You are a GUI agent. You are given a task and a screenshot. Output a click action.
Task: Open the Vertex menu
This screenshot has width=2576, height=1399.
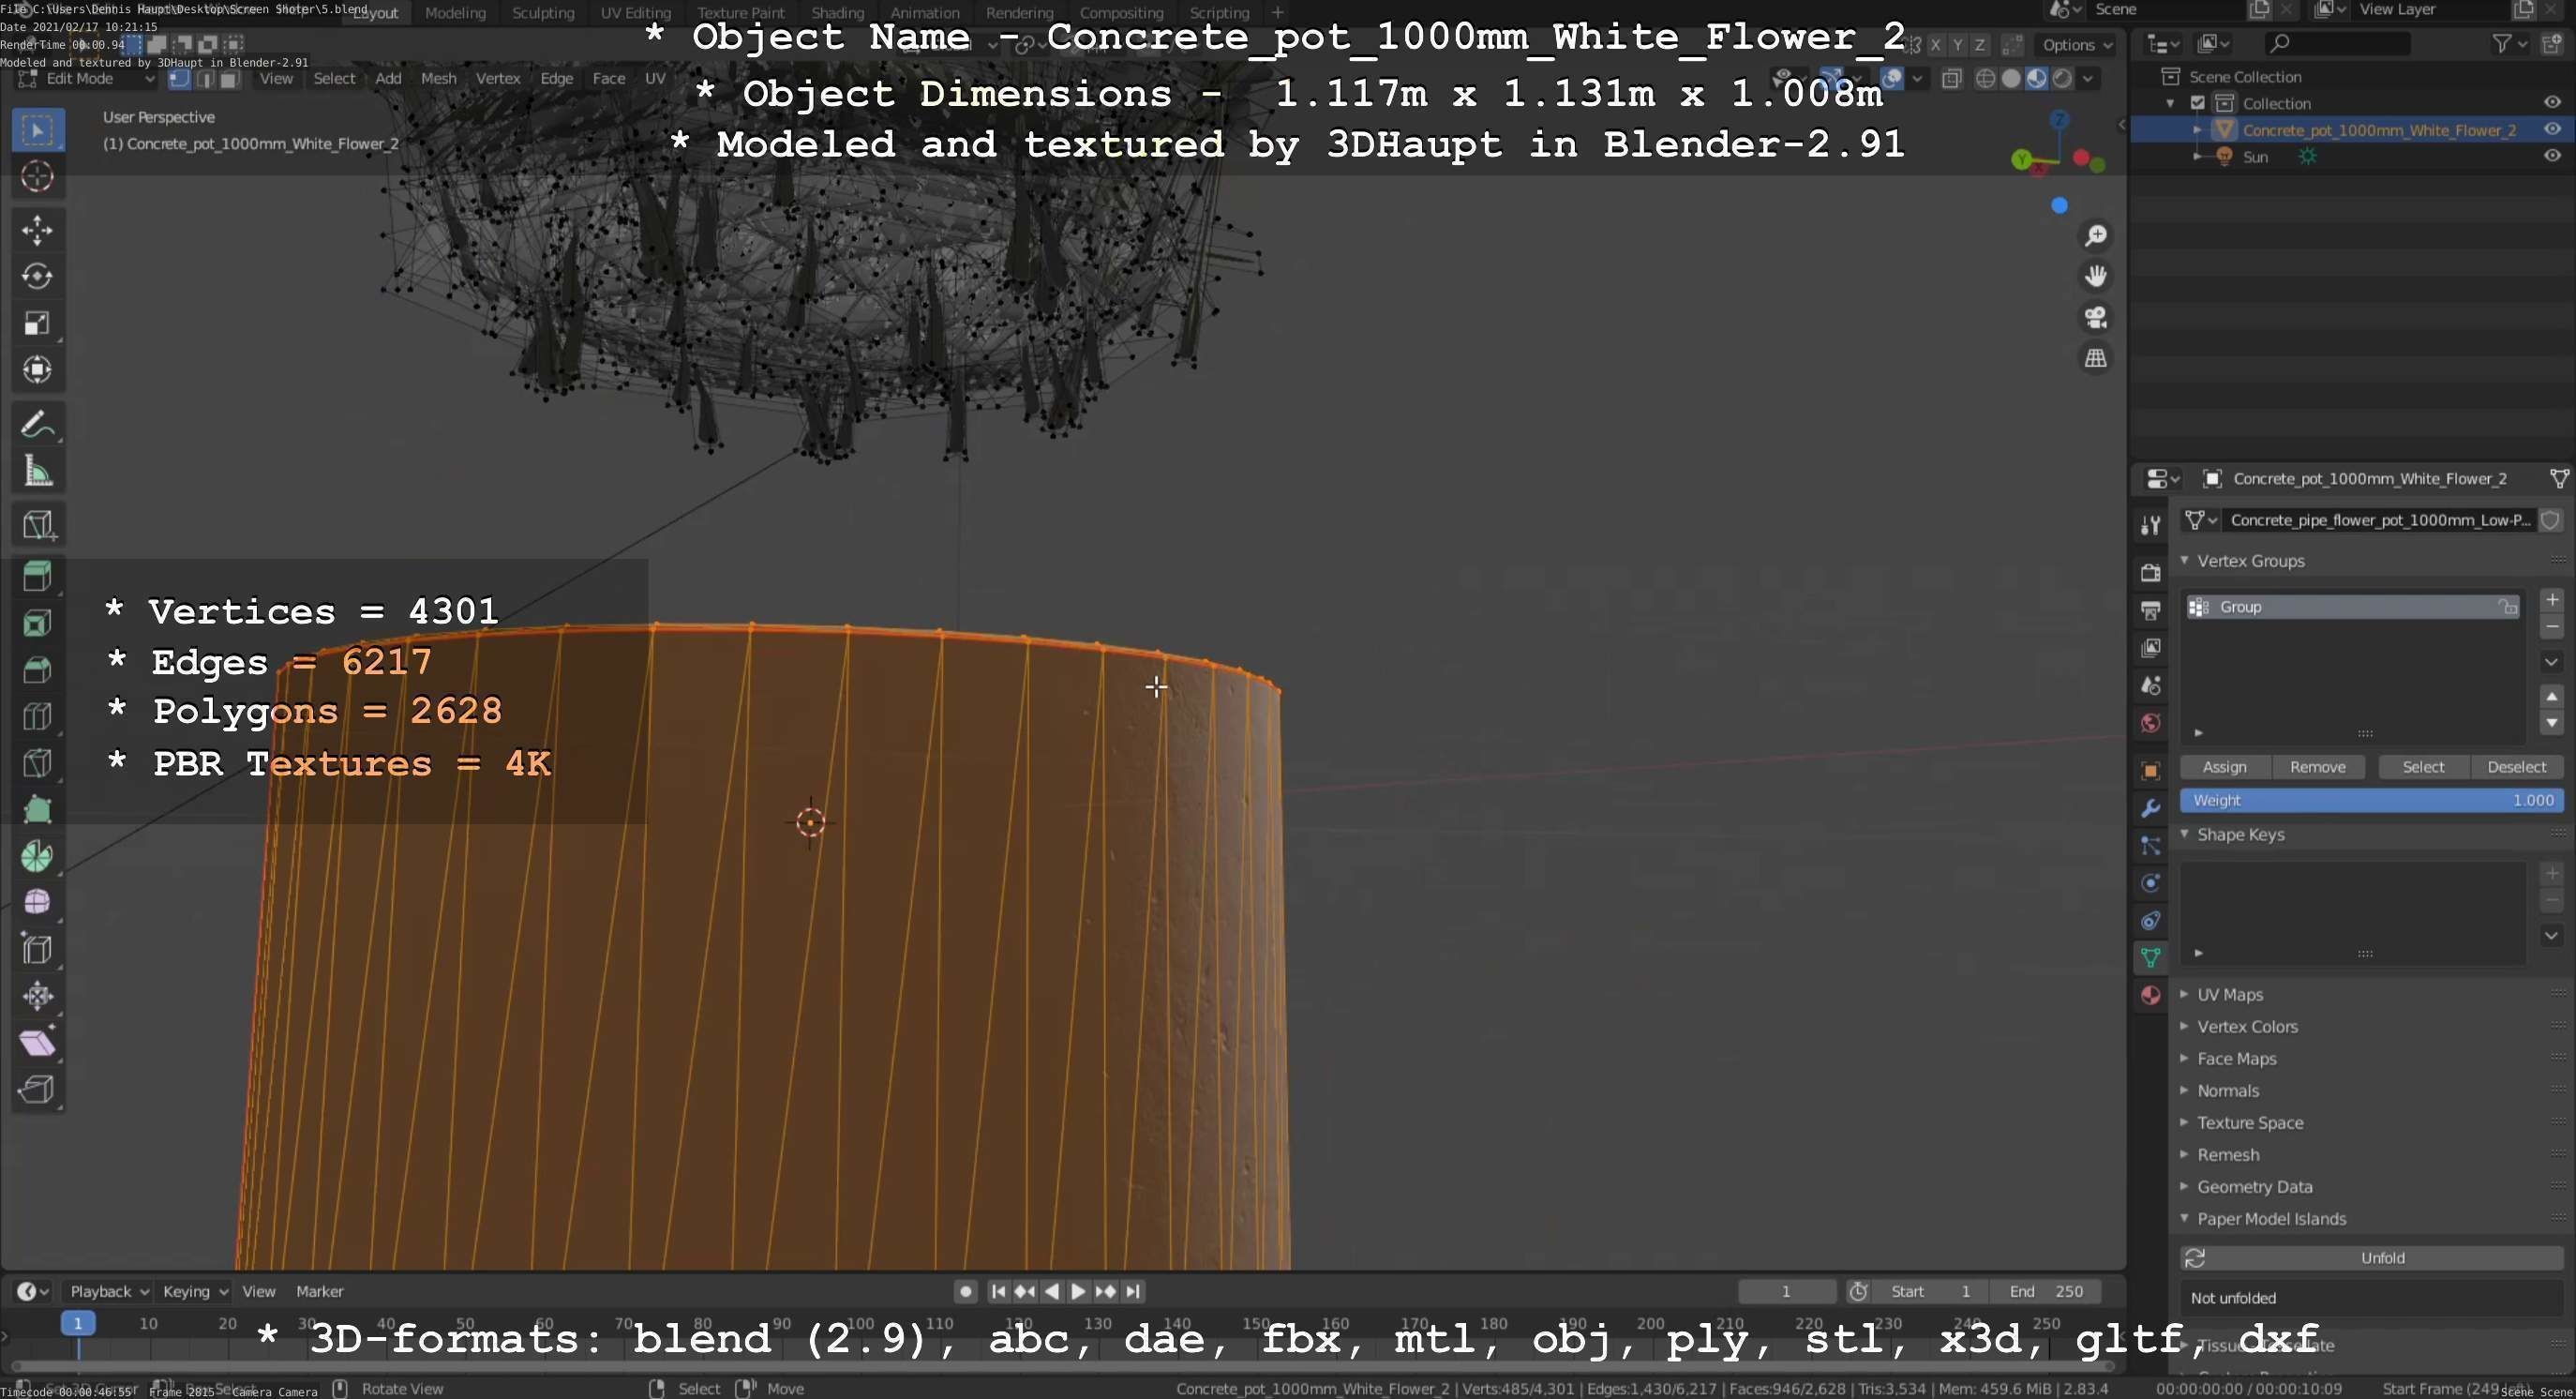point(498,78)
